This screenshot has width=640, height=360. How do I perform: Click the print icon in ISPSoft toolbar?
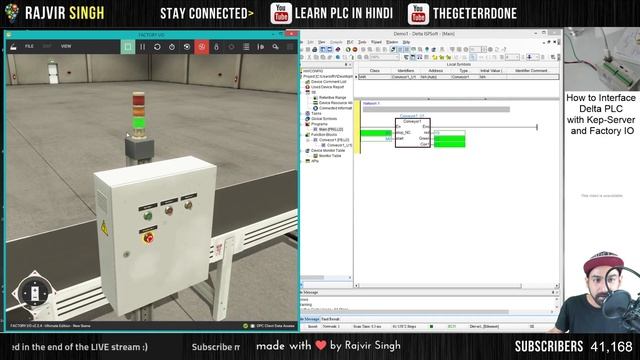(315, 49)
